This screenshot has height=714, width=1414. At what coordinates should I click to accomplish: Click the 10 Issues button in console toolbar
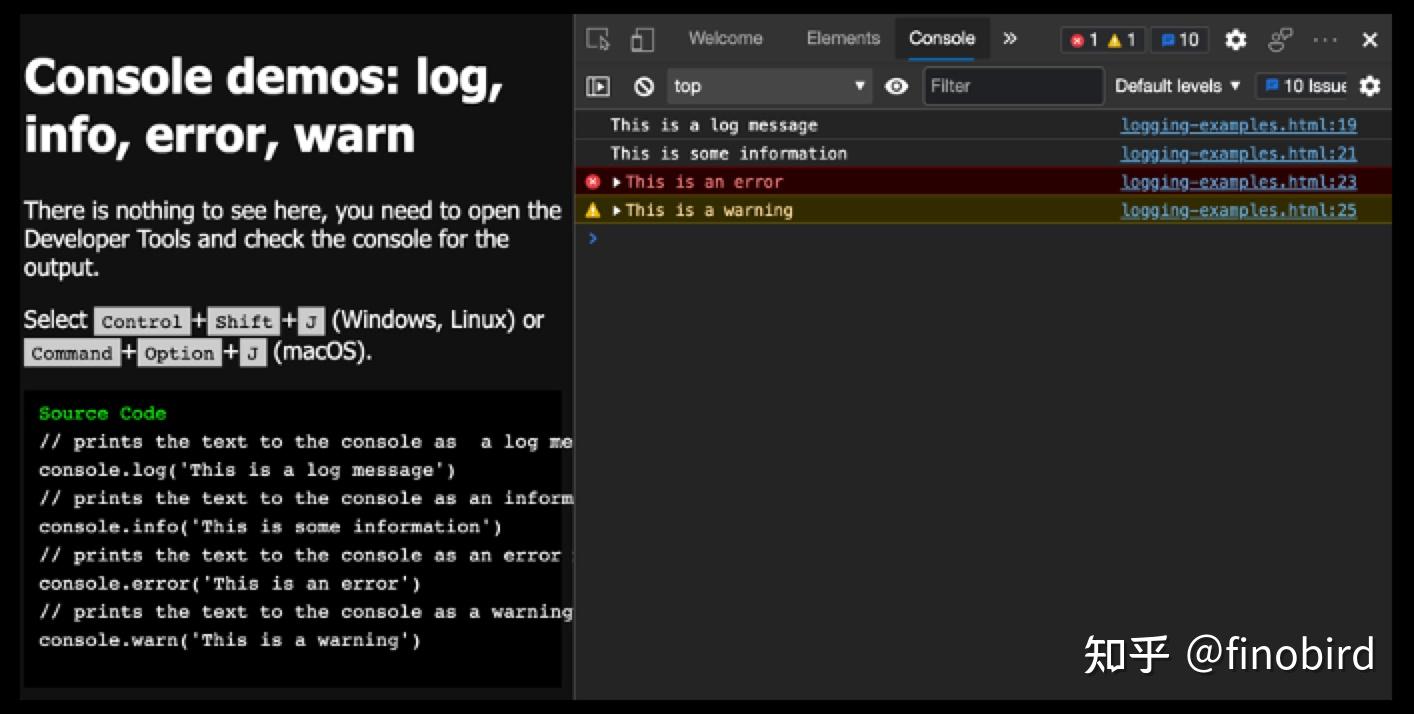pyautogui.click(x=1302, y=86)
